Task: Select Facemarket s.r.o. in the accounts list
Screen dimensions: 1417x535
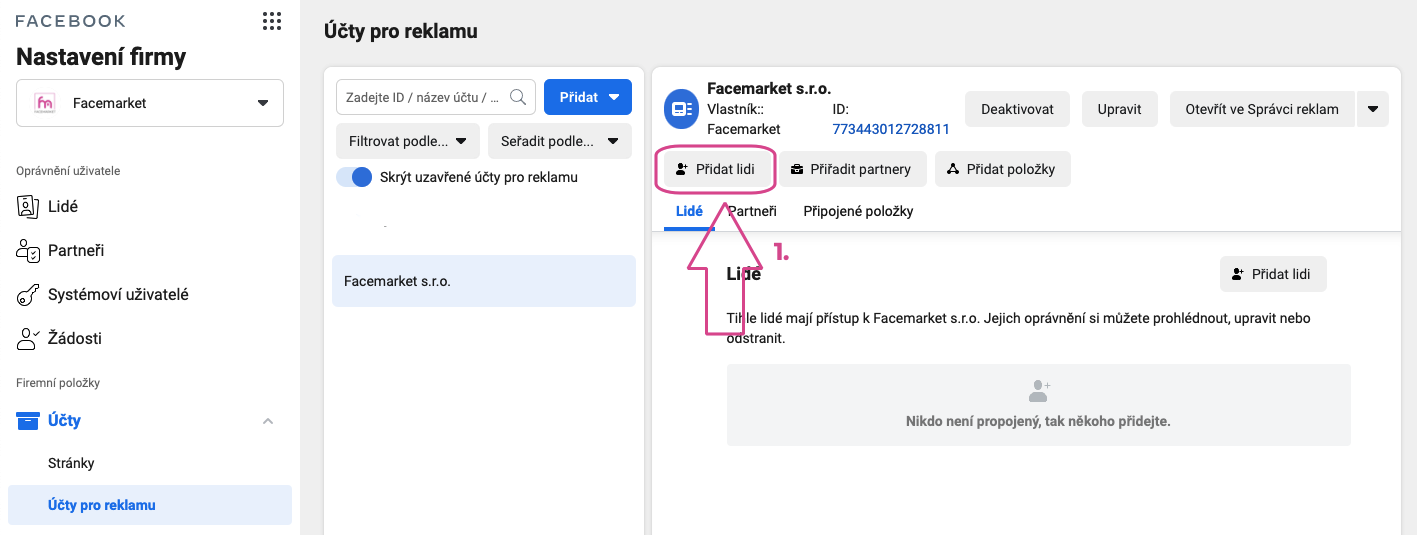Action: tap(484, 281)
